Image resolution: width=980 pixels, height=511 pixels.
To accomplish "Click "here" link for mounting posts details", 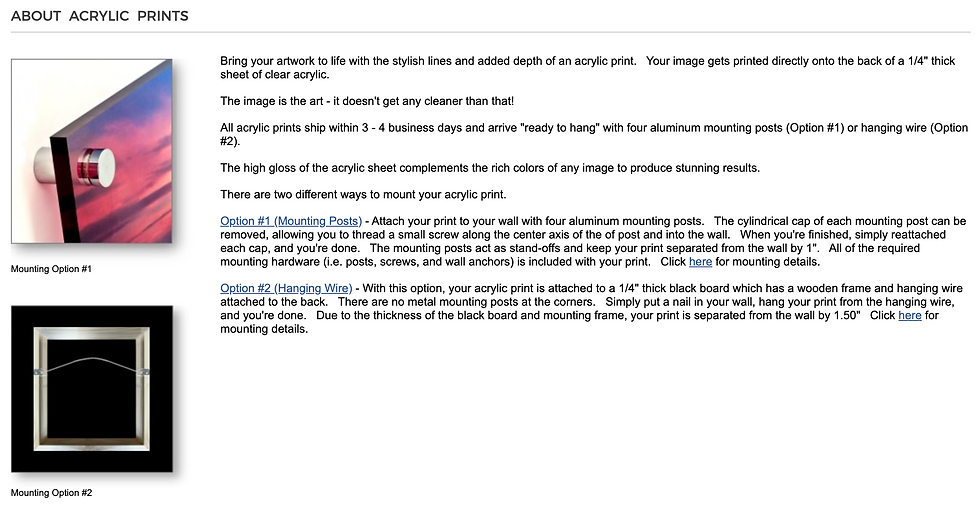I will click(x=700, y=262).
